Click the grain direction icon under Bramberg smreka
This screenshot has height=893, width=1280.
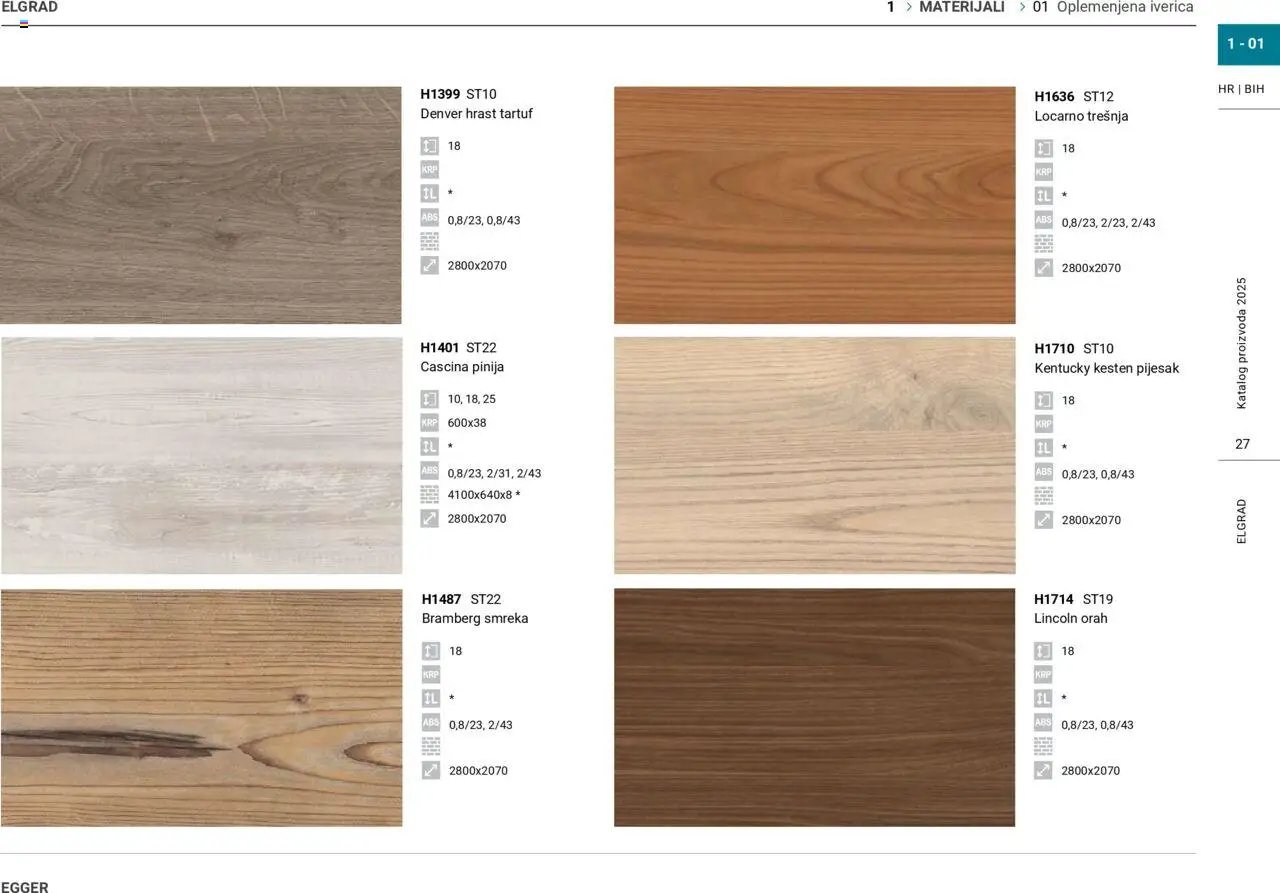pyautogui.click(x=431, y=699)
